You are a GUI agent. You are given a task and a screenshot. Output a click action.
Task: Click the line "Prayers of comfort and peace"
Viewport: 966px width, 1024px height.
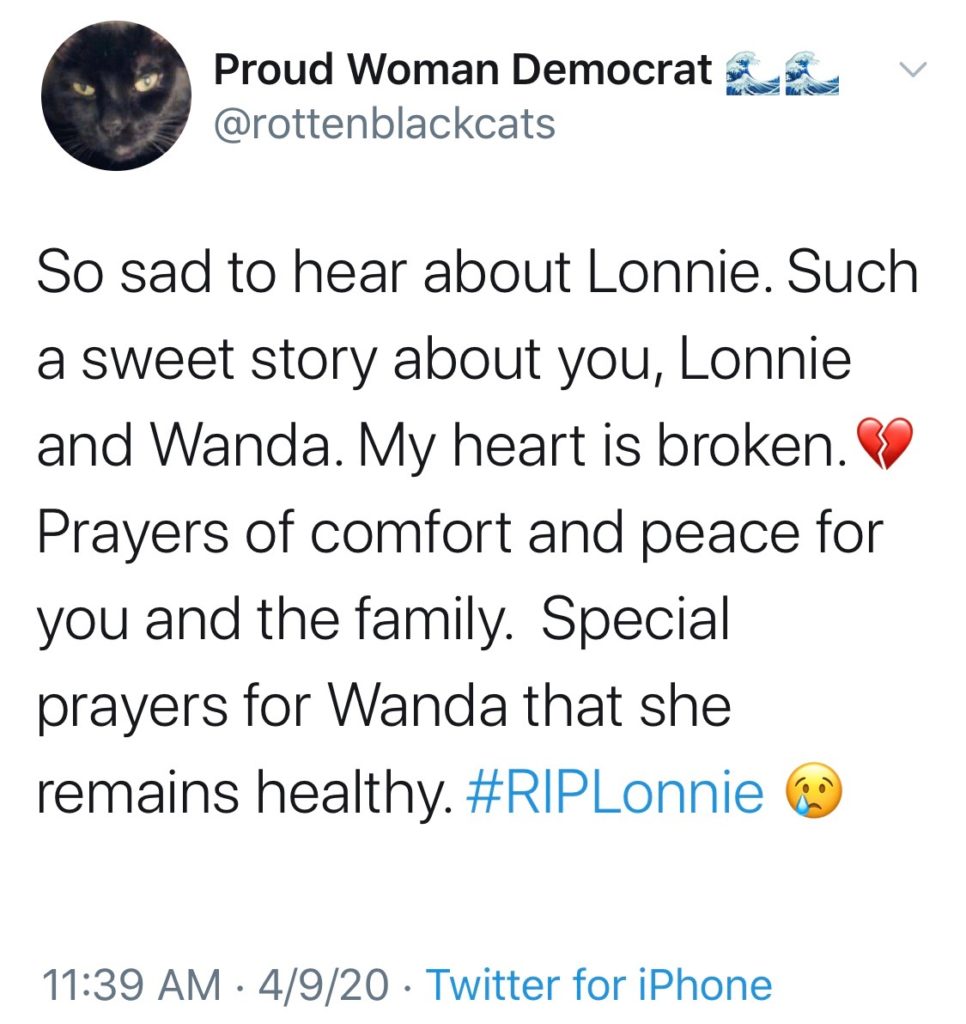[x=460, y=534]
